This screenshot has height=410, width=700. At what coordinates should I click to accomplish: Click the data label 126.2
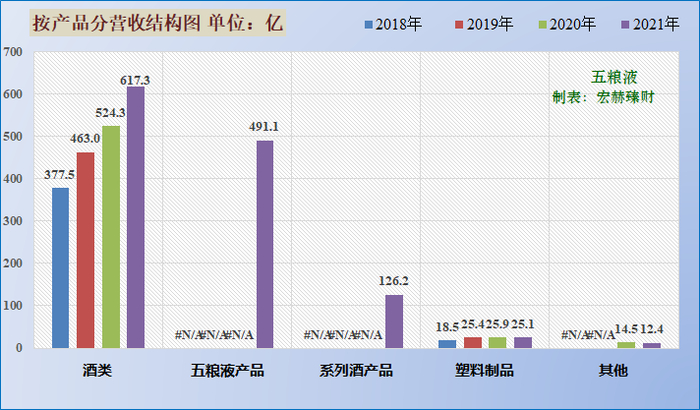(x=393, y=281)
